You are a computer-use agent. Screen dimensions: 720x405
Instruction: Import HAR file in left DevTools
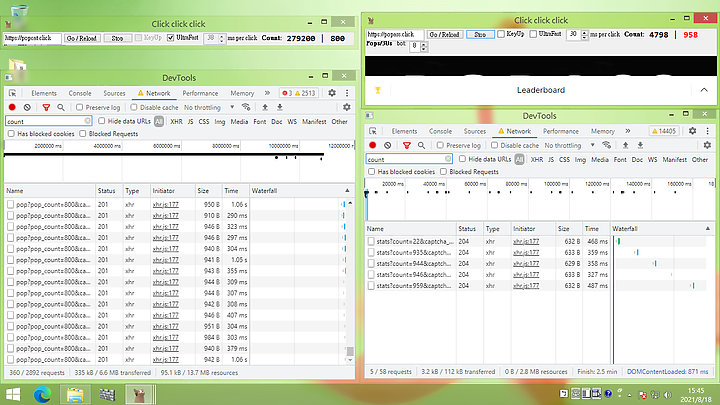coord(265,107)
